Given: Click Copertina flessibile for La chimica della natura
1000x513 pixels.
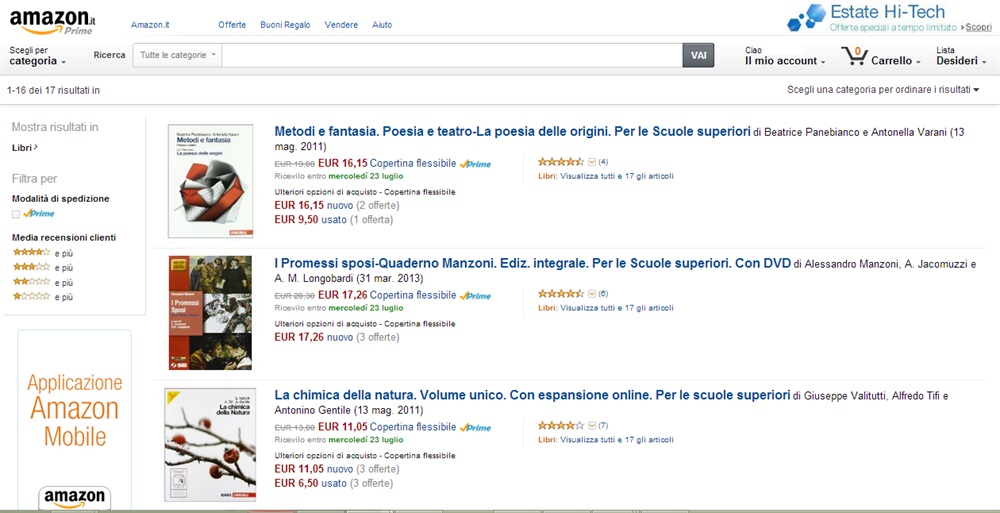Looking at the screenshot, I should tap(413, 427).
